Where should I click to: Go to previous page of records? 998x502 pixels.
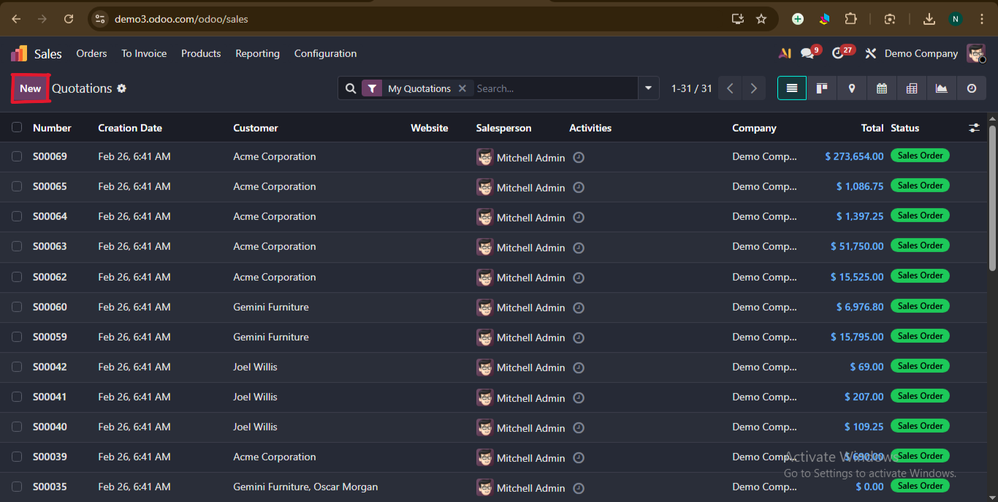pos(730,88)
